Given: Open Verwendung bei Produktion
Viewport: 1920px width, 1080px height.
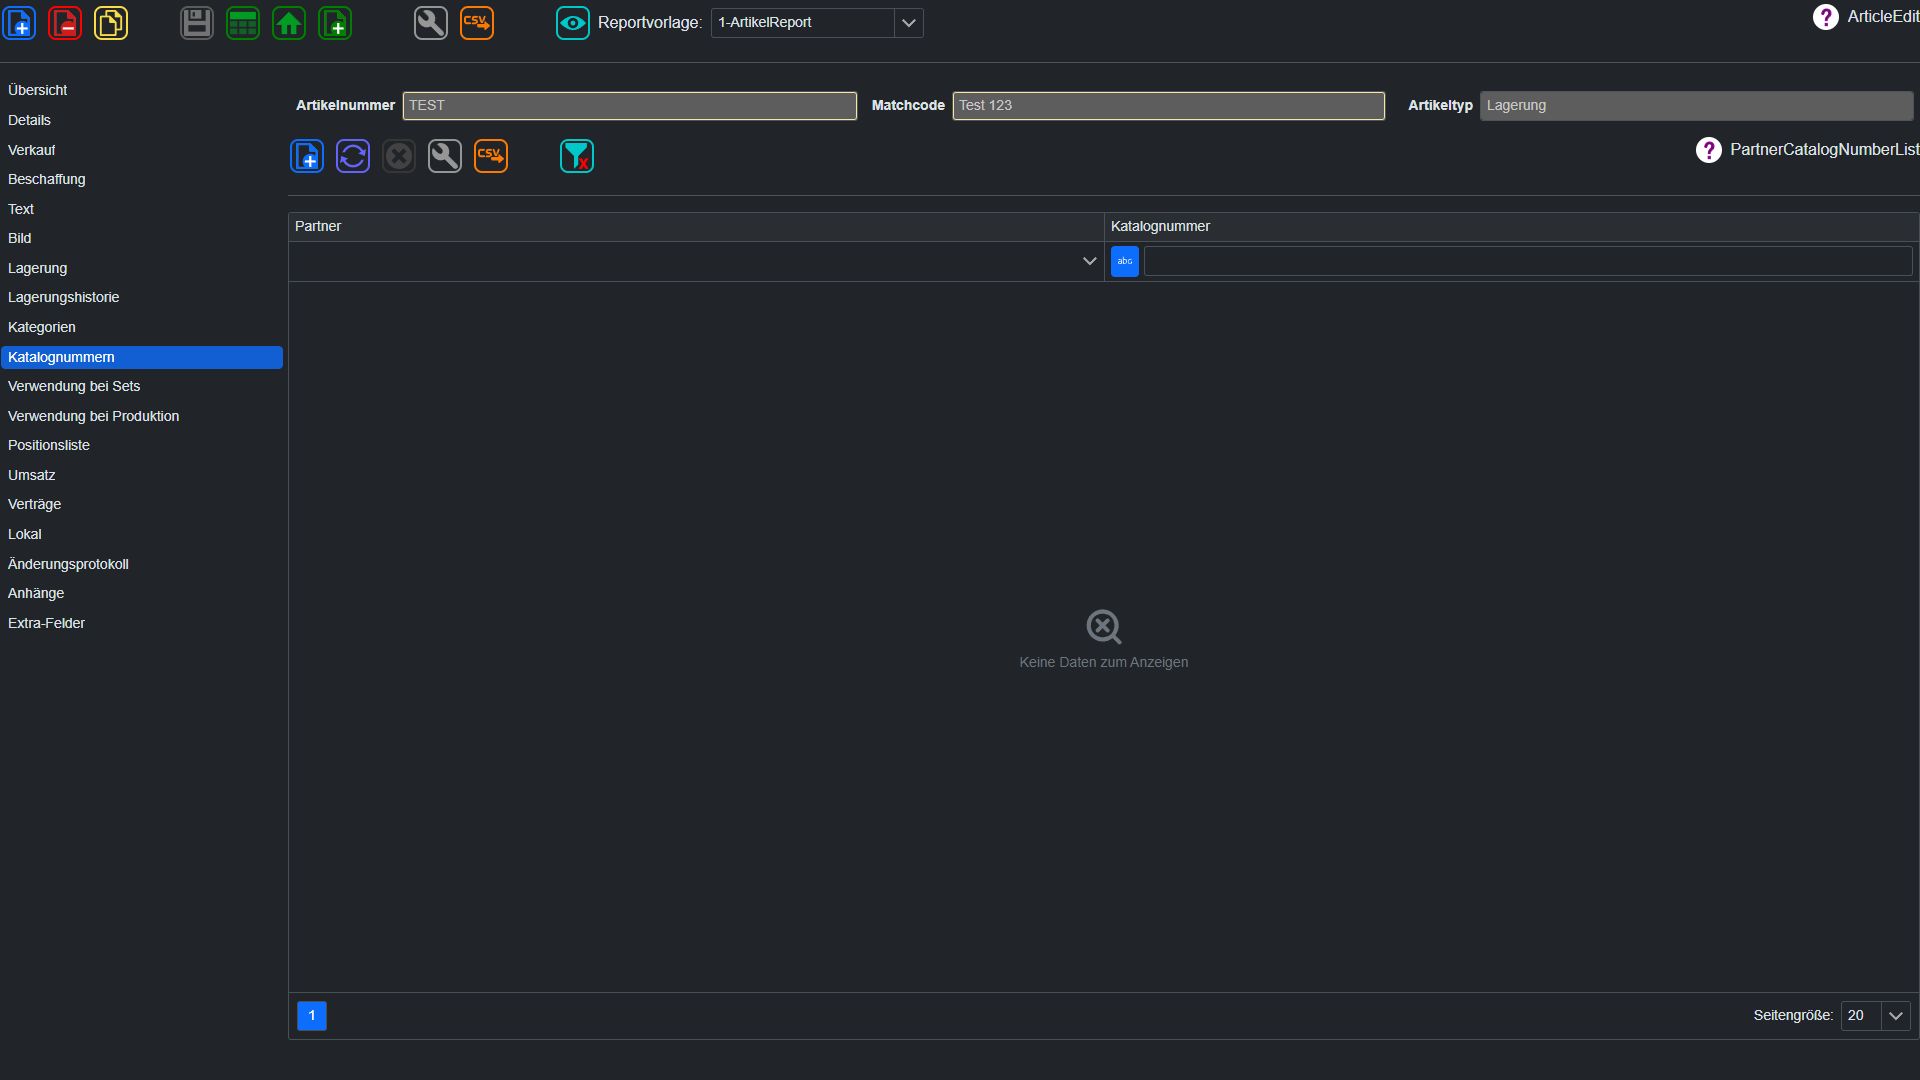Looking at the screenshot, I should (142, 416).
